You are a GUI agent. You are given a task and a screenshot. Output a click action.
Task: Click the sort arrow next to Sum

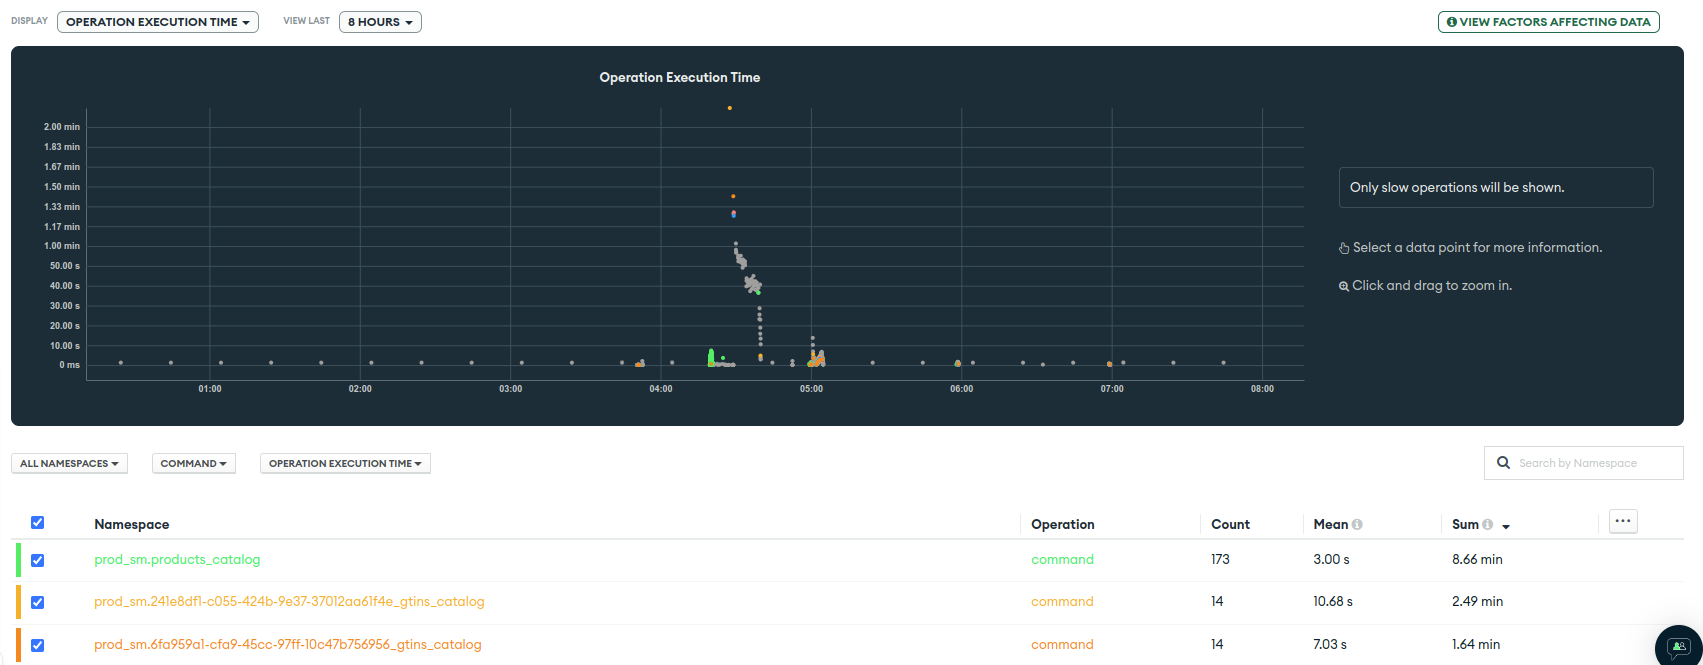coord(1506,526)
